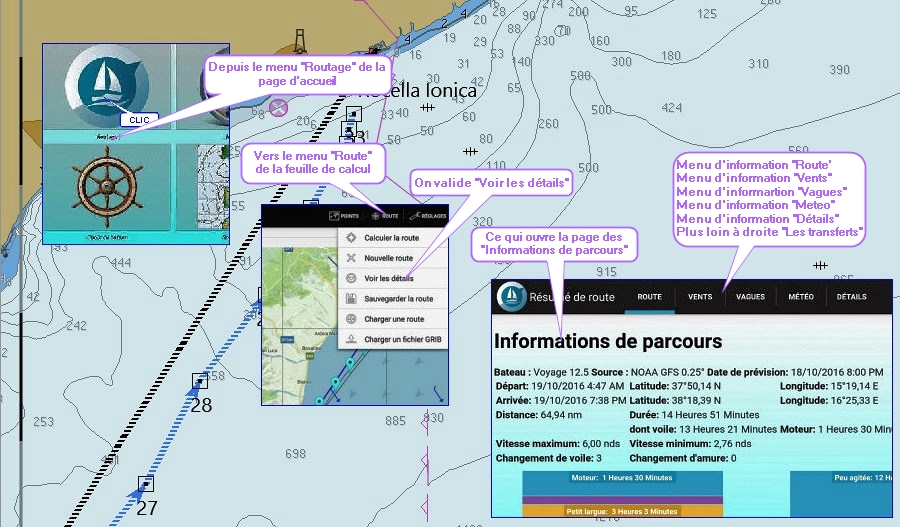
Task: Click the depth sounding 698 on chart
Action: (296, 454)
